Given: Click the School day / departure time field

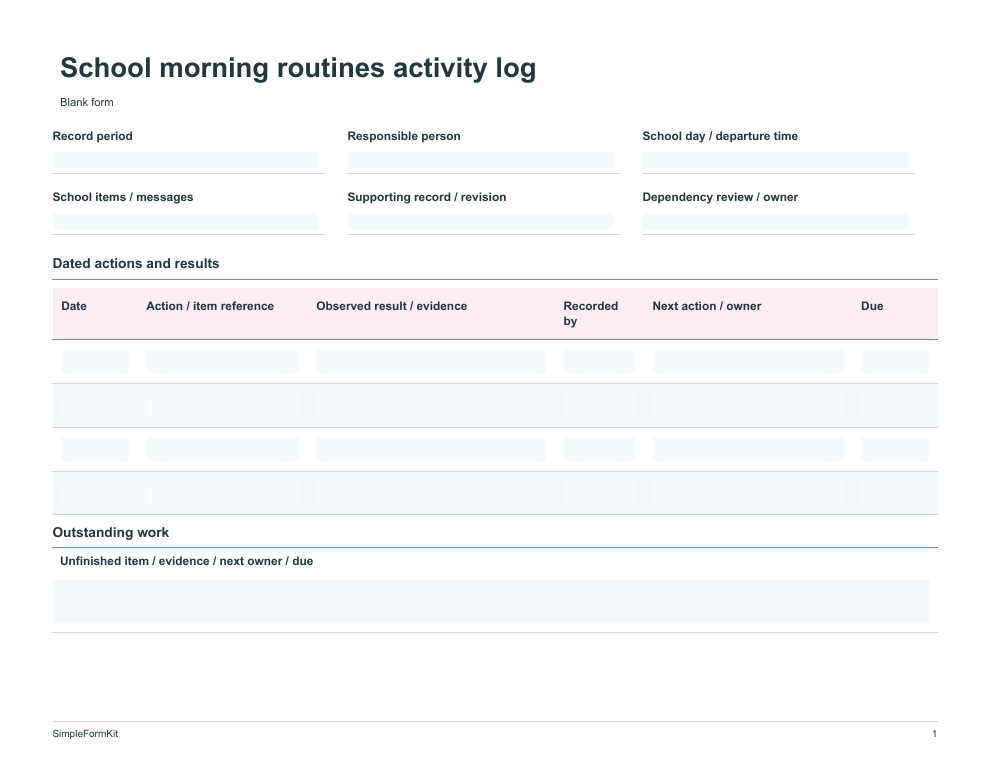Looking at the screenshot, I should [775, 161].
